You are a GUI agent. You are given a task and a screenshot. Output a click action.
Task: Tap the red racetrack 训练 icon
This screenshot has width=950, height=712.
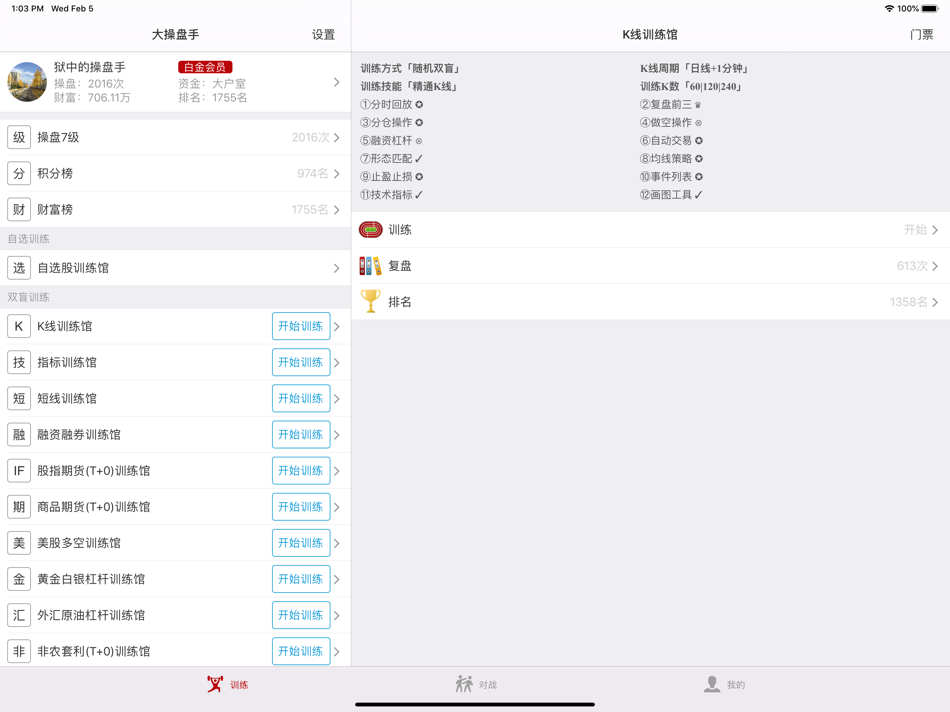pos(371,230)
